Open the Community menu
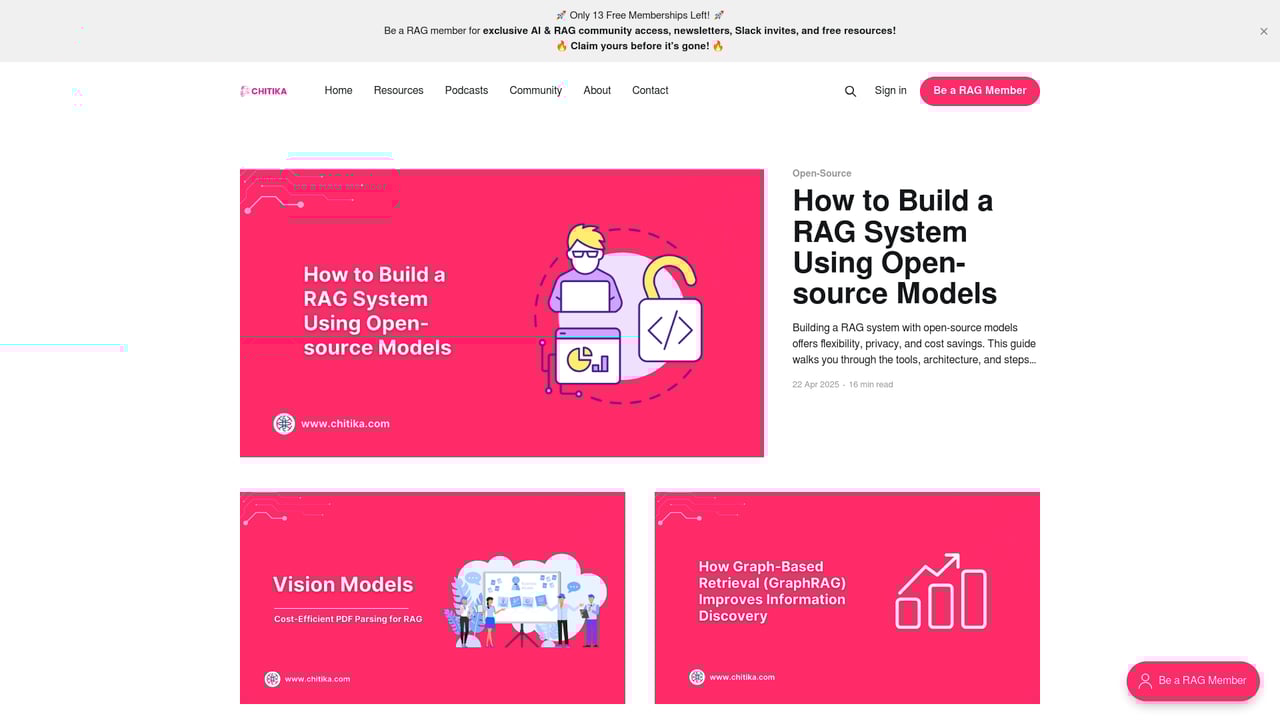Image resolution: width=1280 pixels, height=720 pixels. 535,91
